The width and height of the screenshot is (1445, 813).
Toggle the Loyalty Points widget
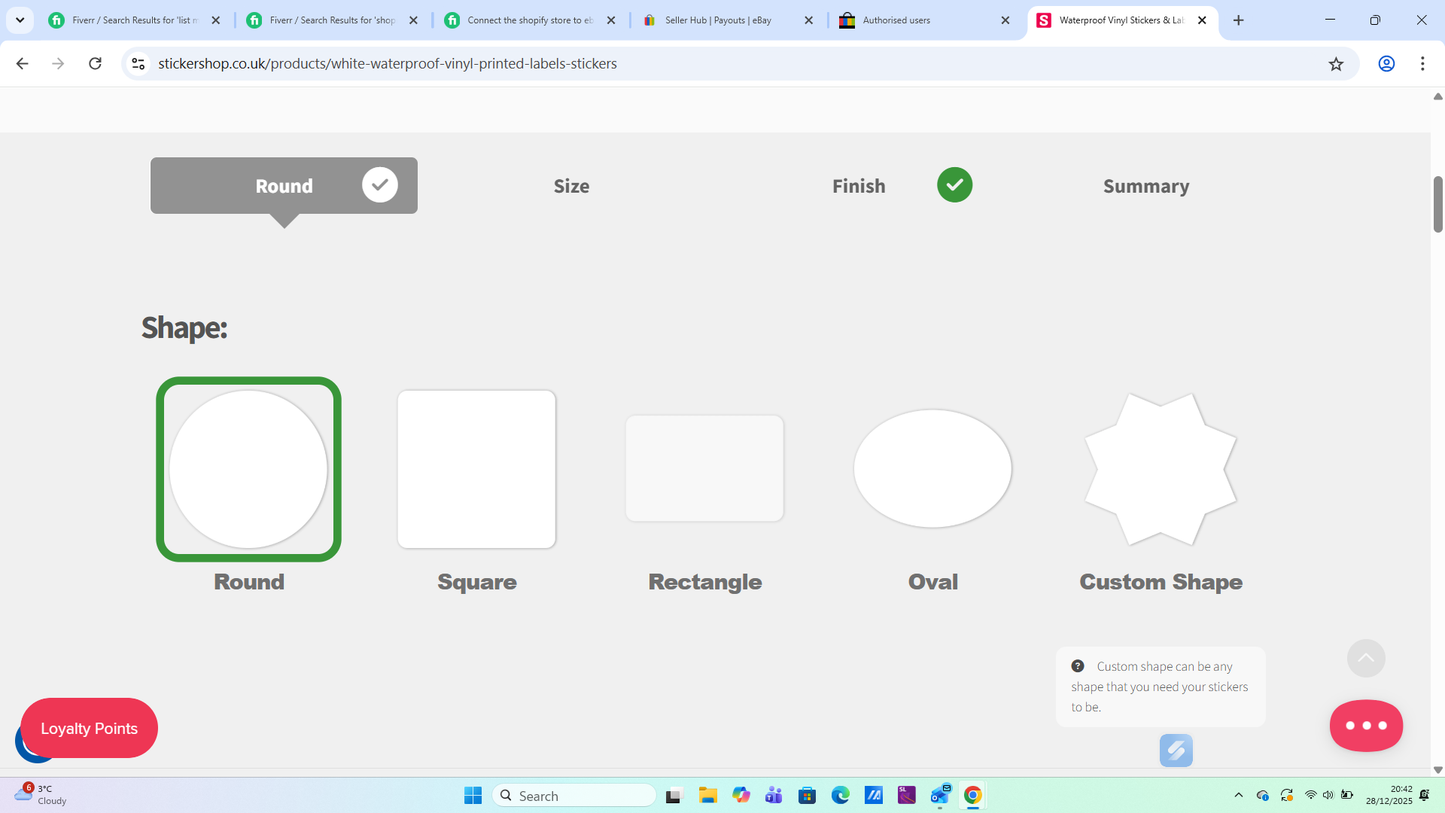point(88,728)
